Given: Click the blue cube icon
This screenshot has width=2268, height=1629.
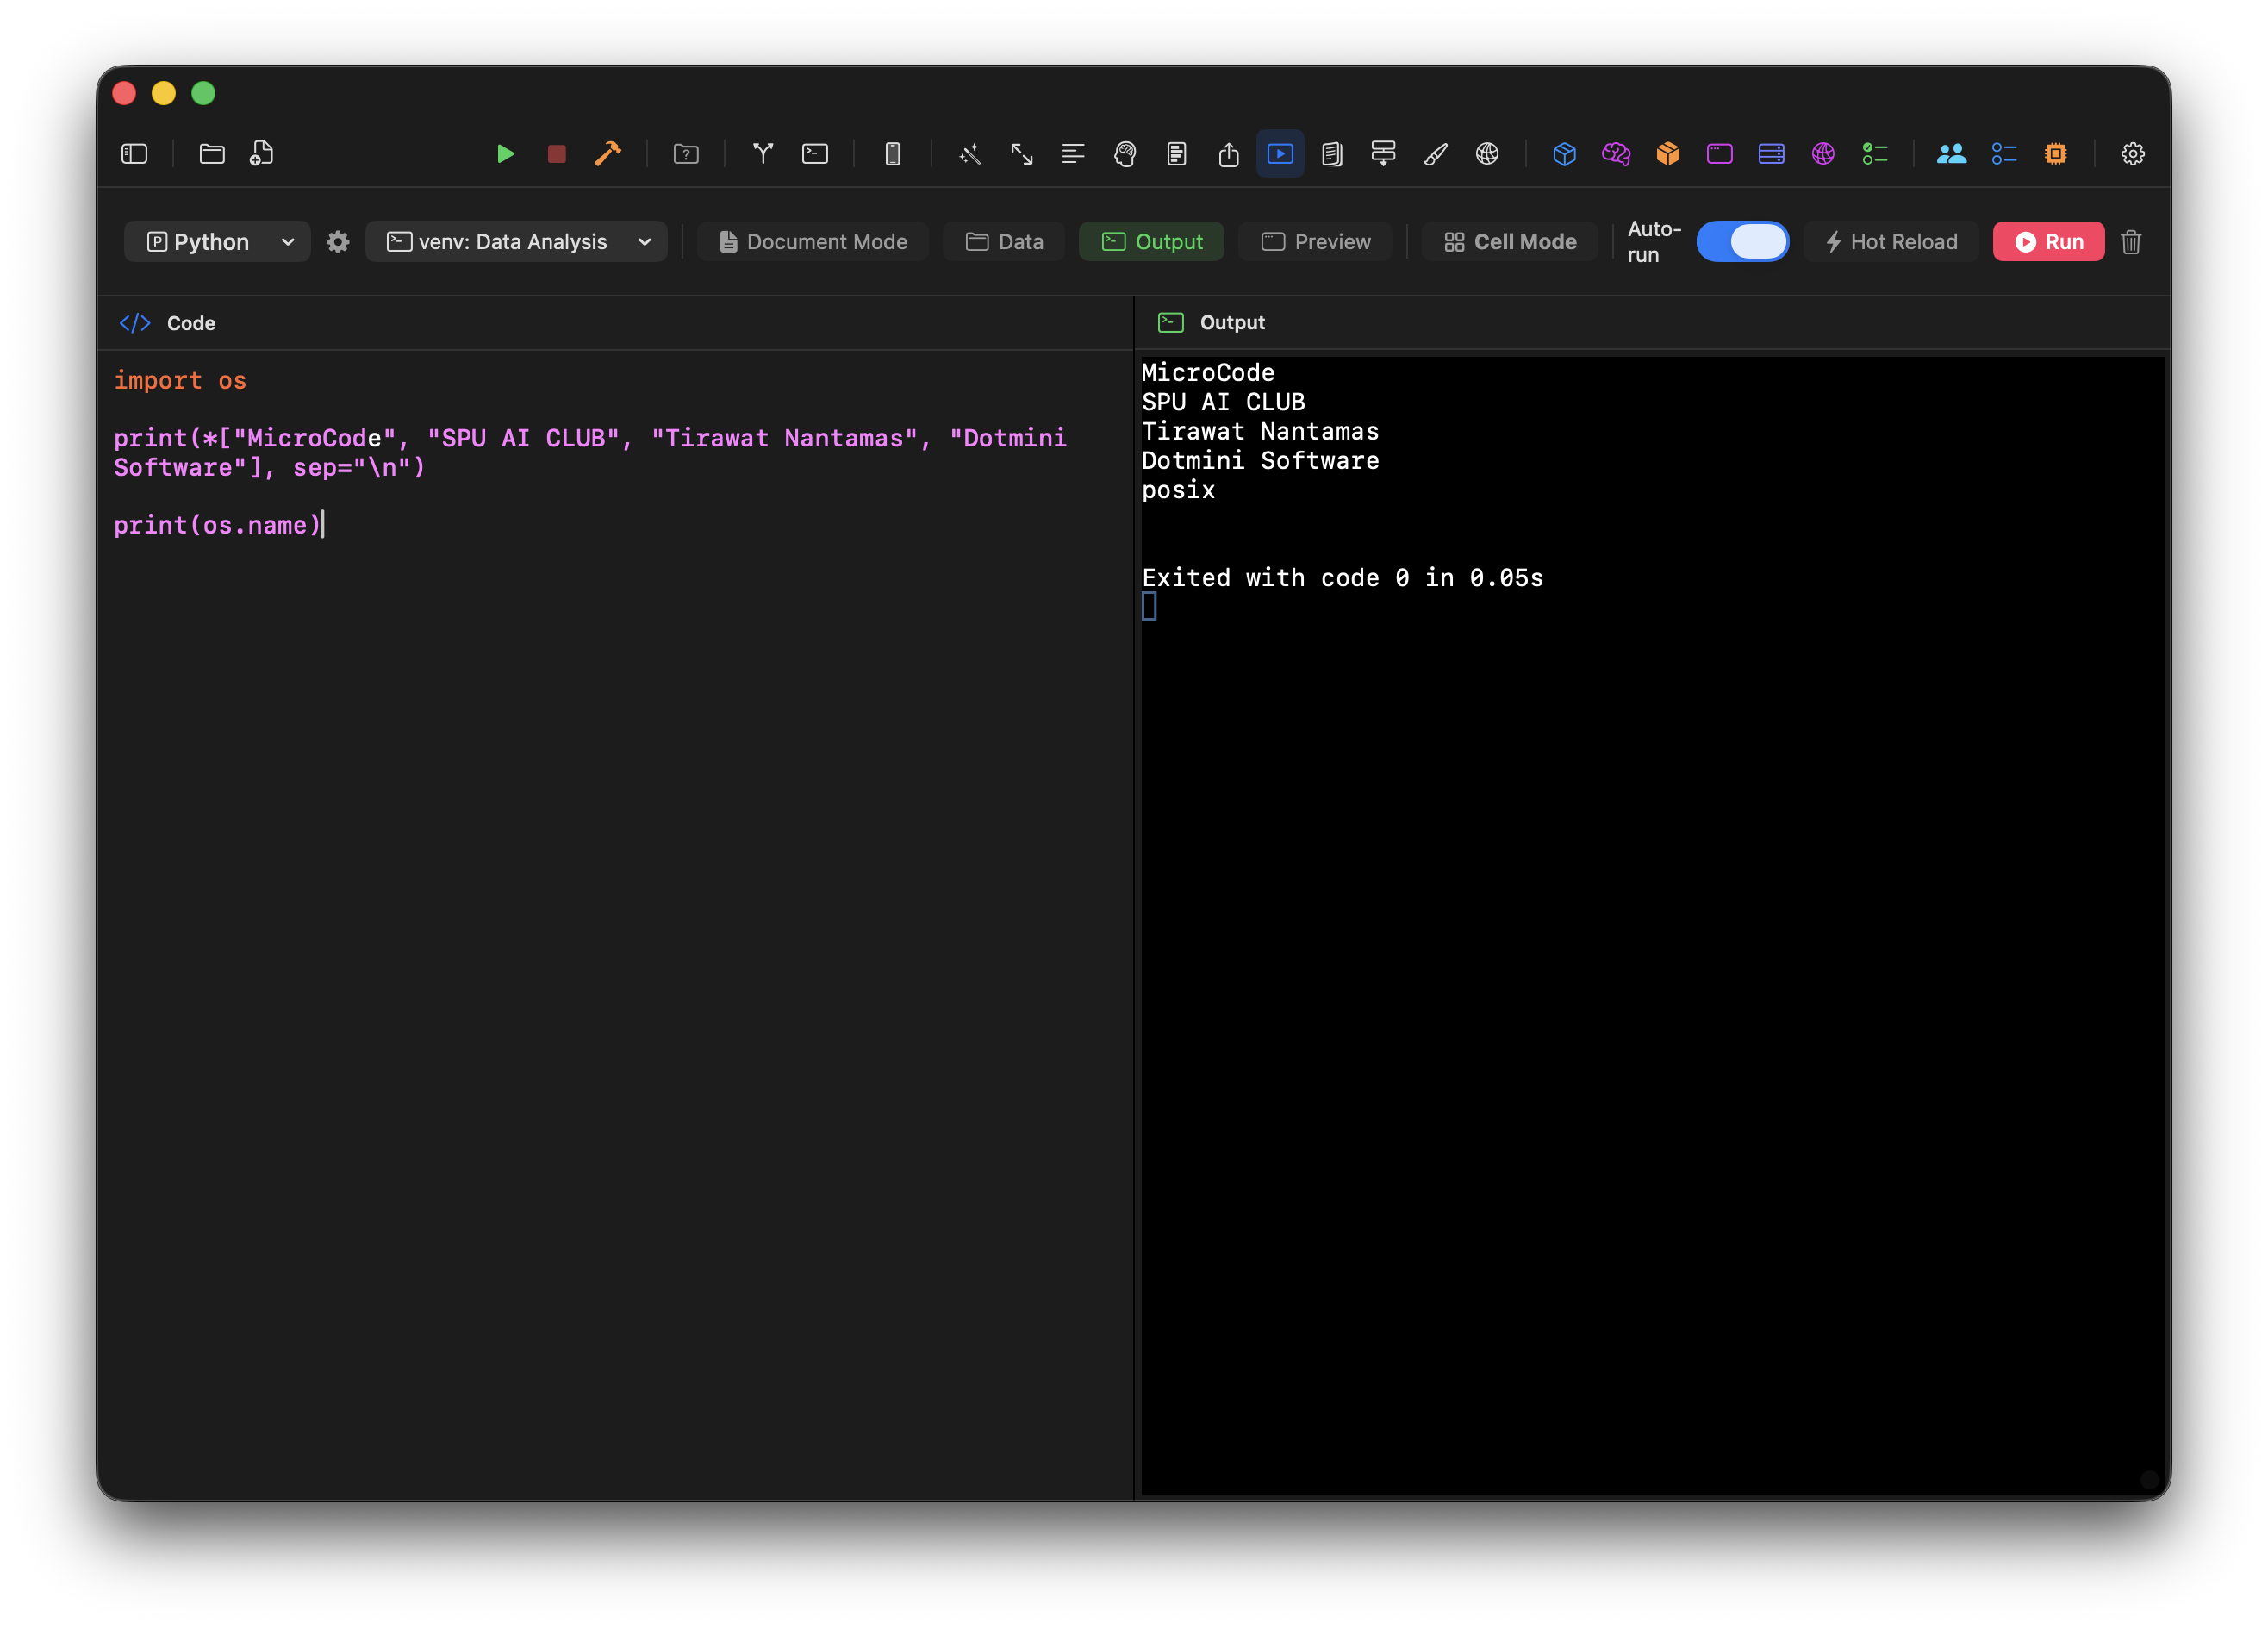Looking at the screenshot, I should tap(1565, 154).
